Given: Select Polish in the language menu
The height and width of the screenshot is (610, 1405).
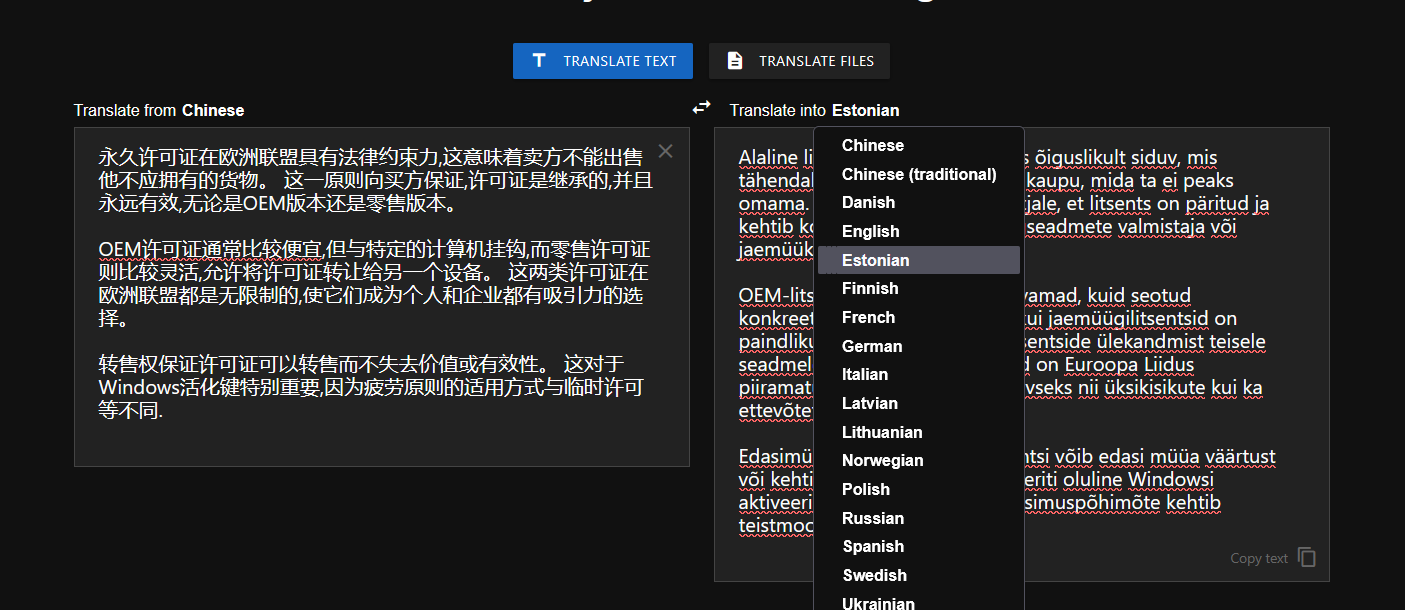Looking at the screenshot, I should [919, 489].
